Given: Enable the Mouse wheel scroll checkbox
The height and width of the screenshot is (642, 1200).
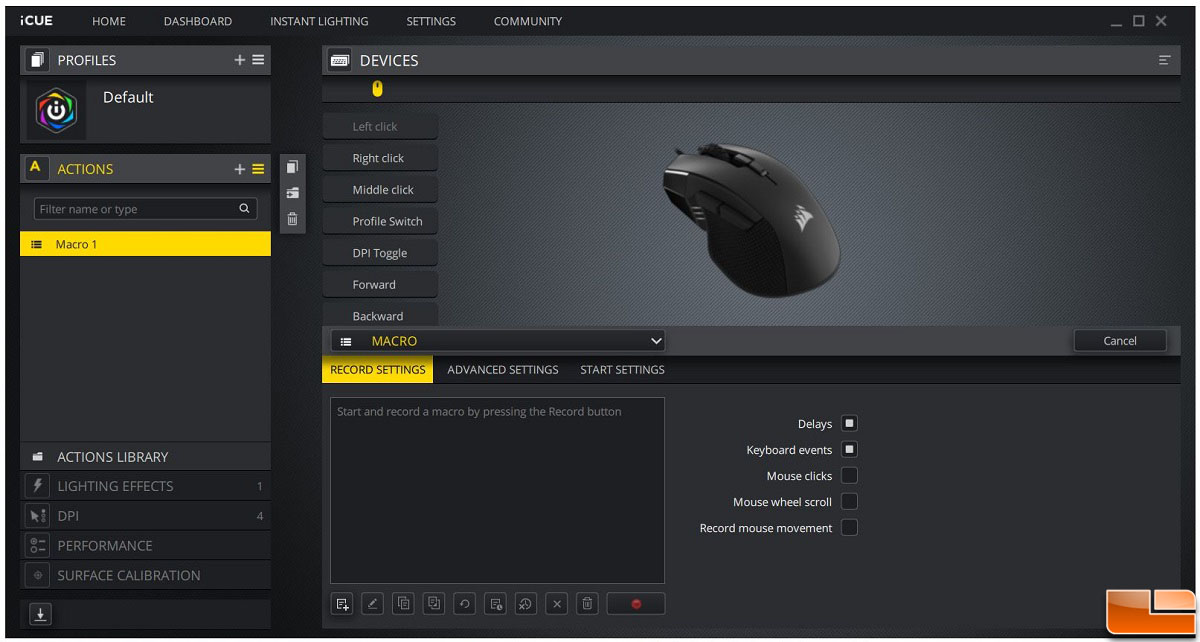Looking at the screenshot, I should coord(849,502).
